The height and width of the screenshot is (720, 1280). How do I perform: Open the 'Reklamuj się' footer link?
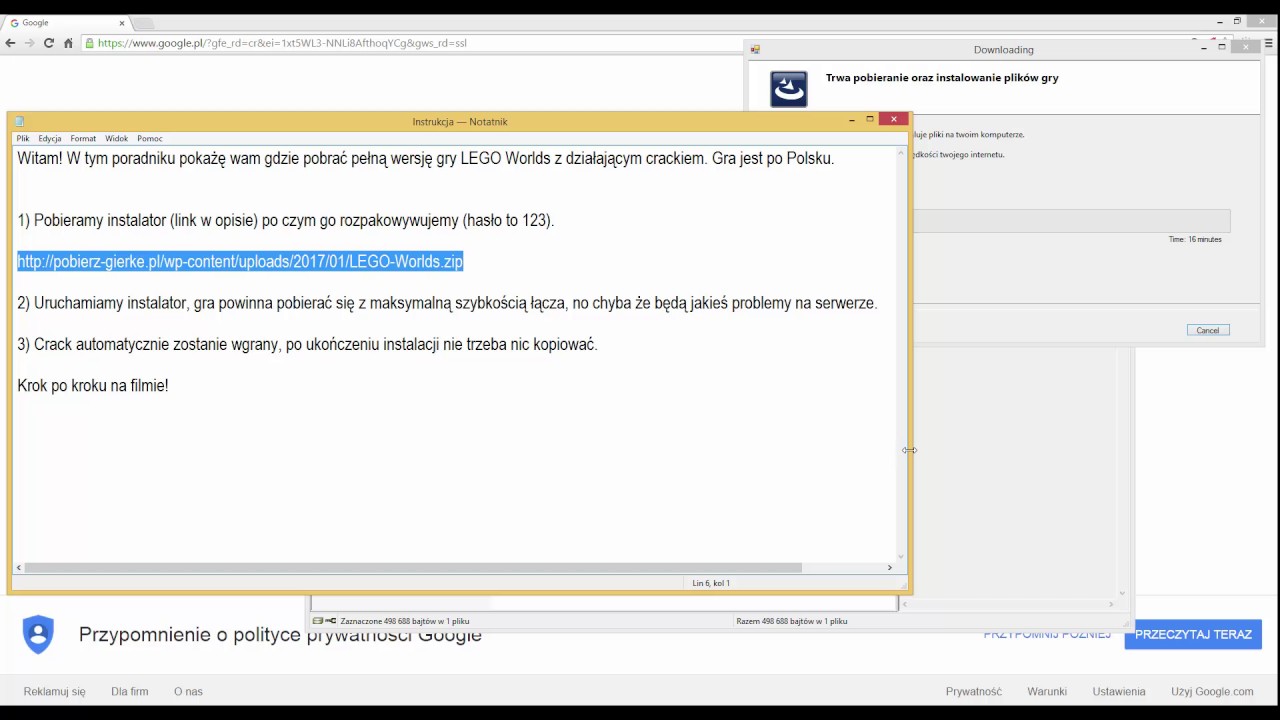pyautogui.click(x=55, y=691)
